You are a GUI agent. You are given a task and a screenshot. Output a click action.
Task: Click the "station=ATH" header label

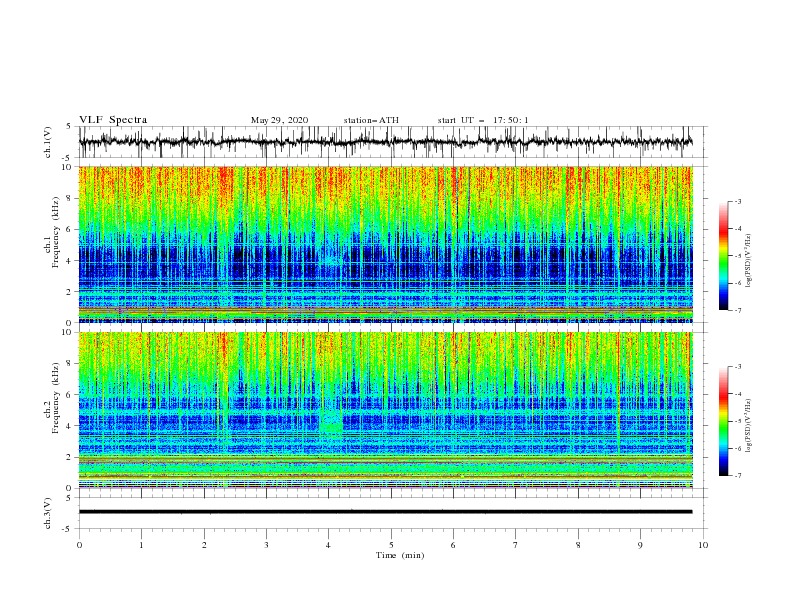[x=371, y=120]
